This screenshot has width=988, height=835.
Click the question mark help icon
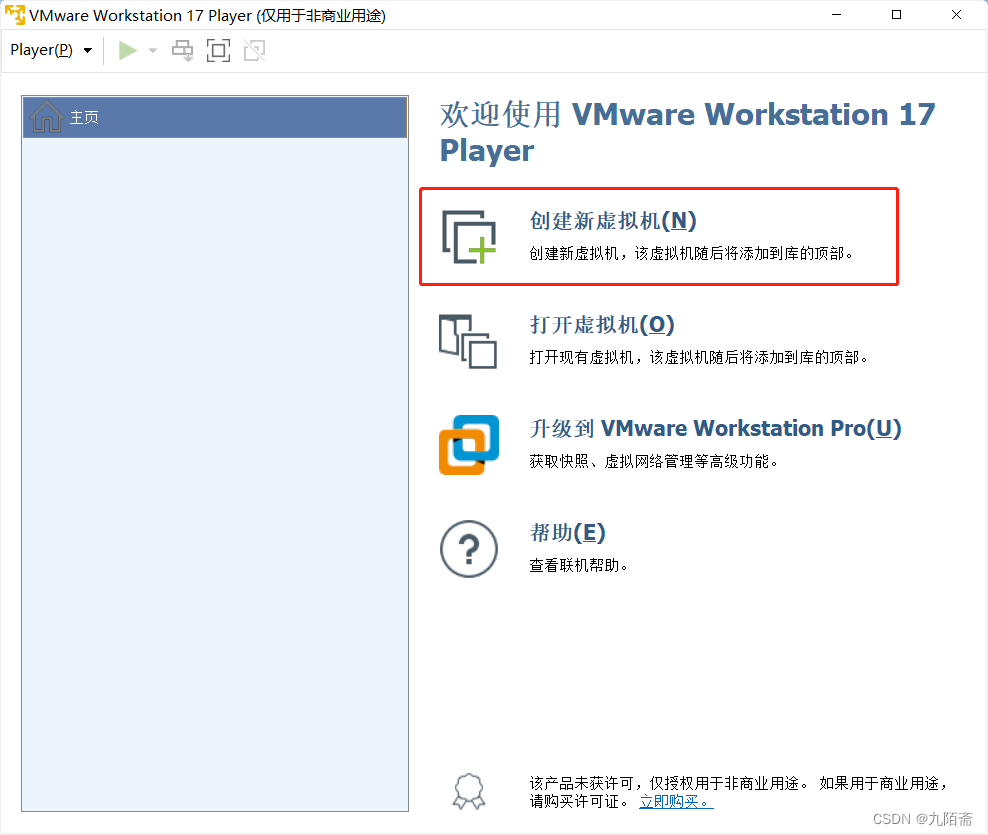(x=469, y=549)
